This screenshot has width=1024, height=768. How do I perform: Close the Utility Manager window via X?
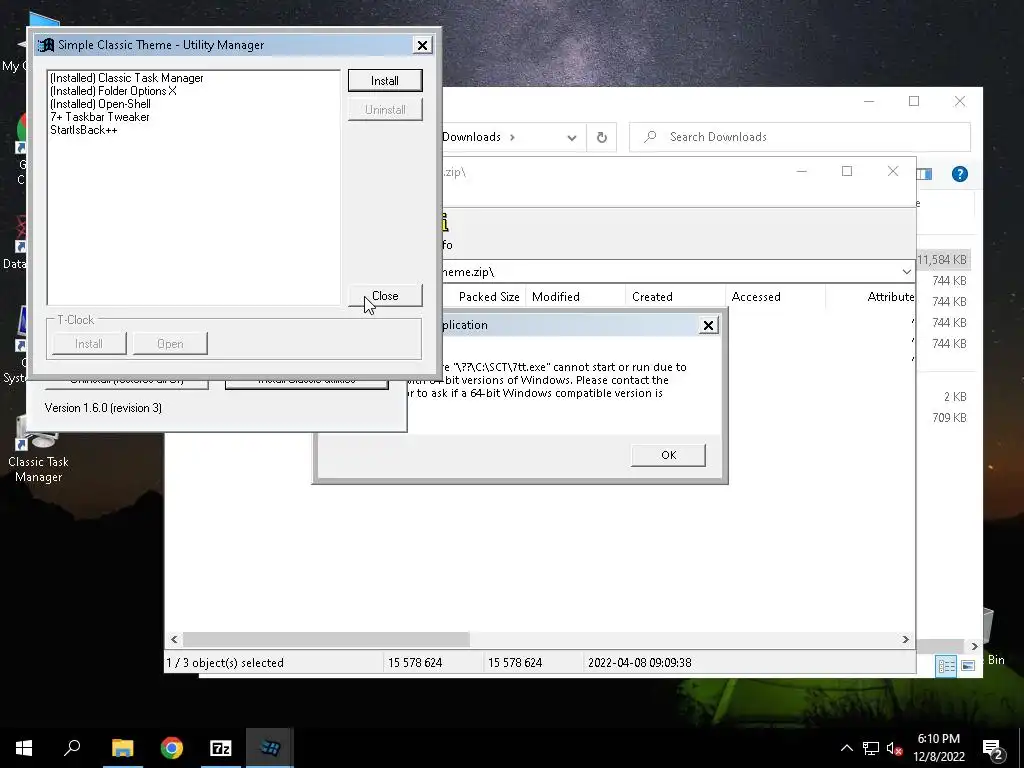(423, 45)
